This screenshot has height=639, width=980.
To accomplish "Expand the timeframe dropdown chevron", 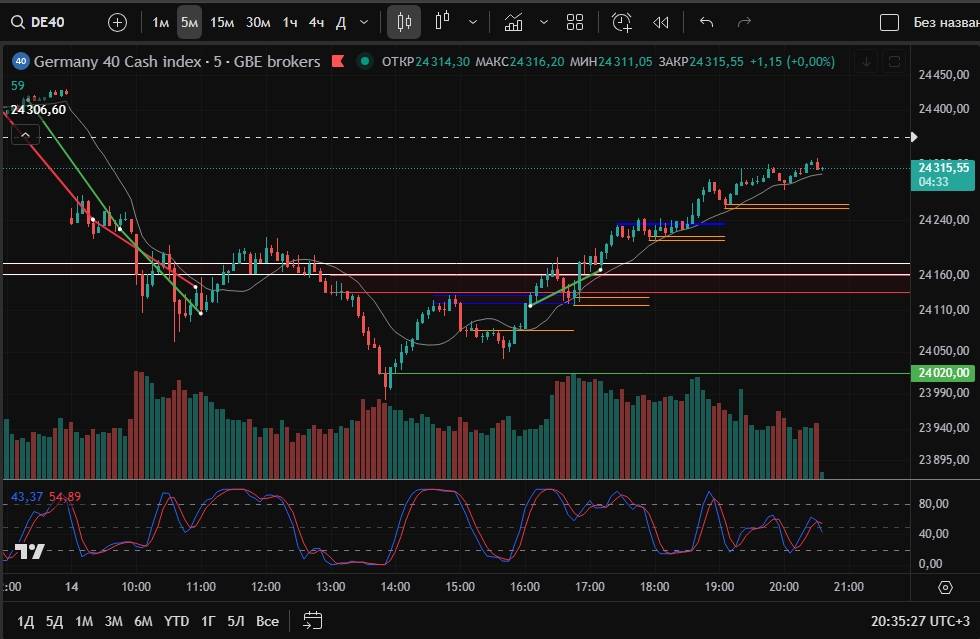I will coord(363,22).
